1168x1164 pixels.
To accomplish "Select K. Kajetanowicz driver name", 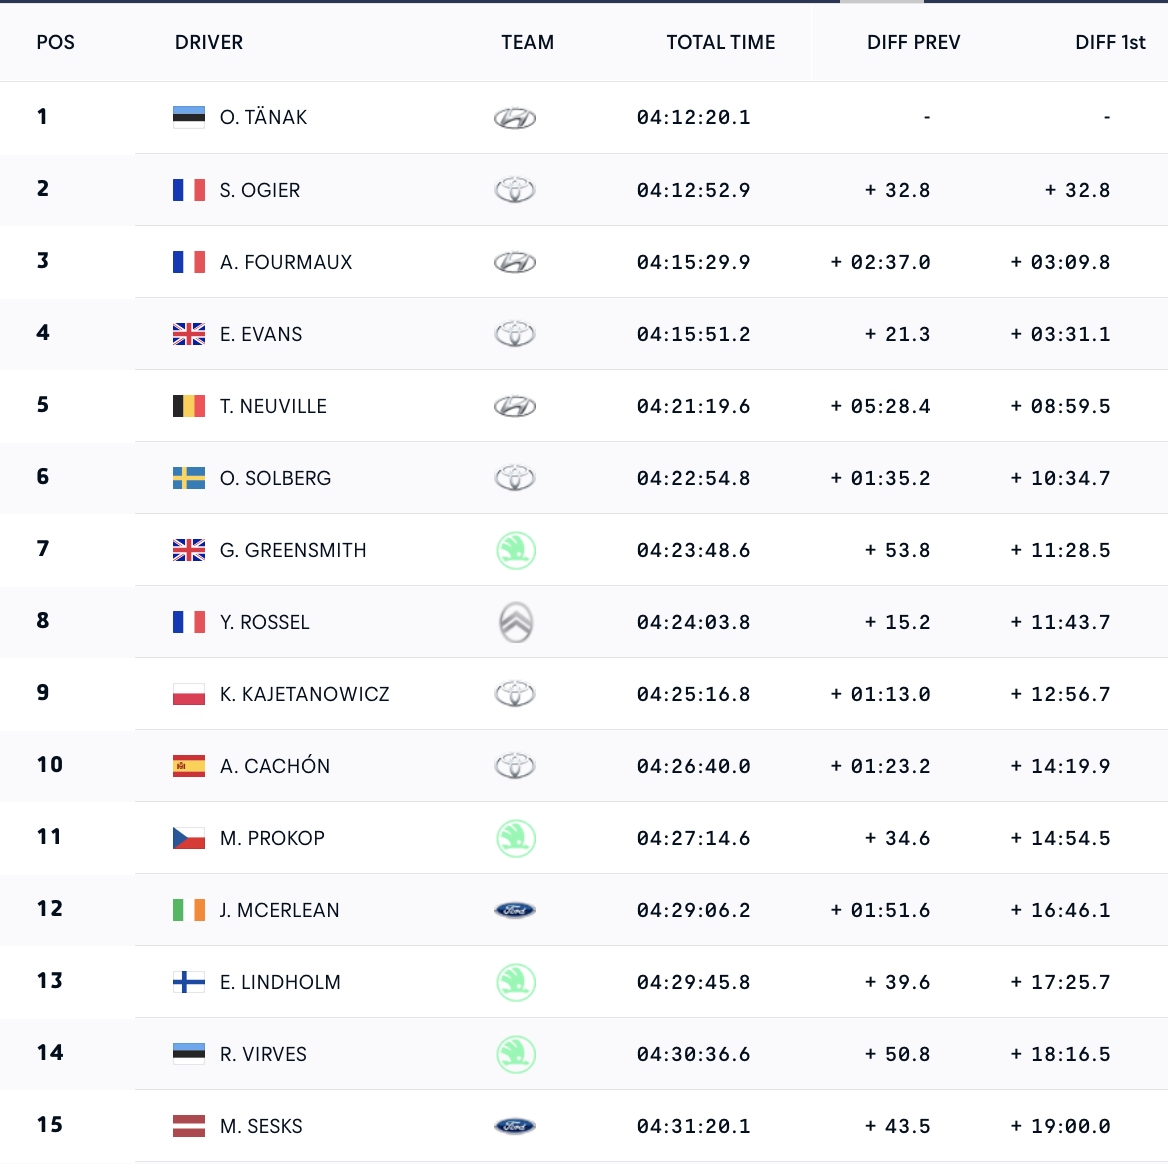I will coord(304,694).
